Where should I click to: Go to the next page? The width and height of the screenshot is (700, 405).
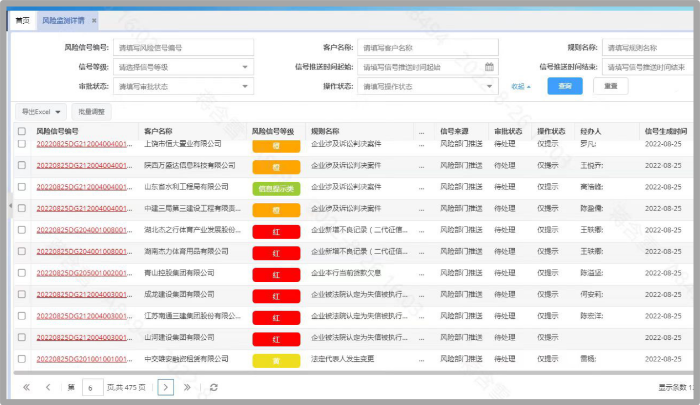(x=166, y=387)
